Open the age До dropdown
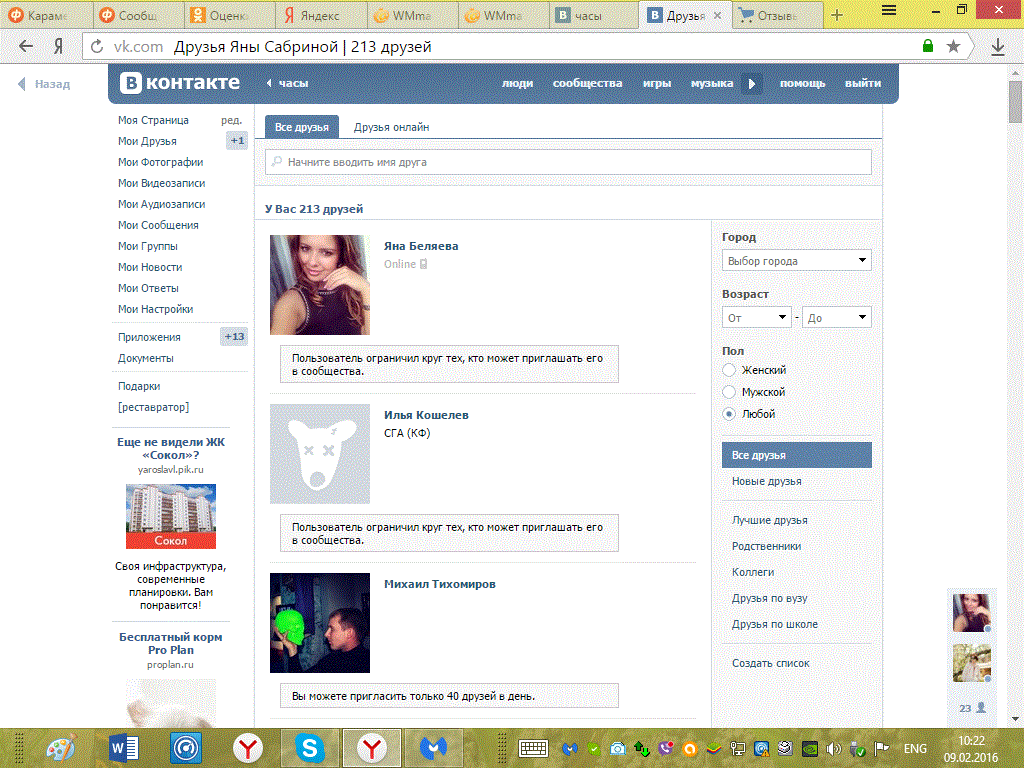This screenshot has width=1024, height=768. (x=837, y=317)
